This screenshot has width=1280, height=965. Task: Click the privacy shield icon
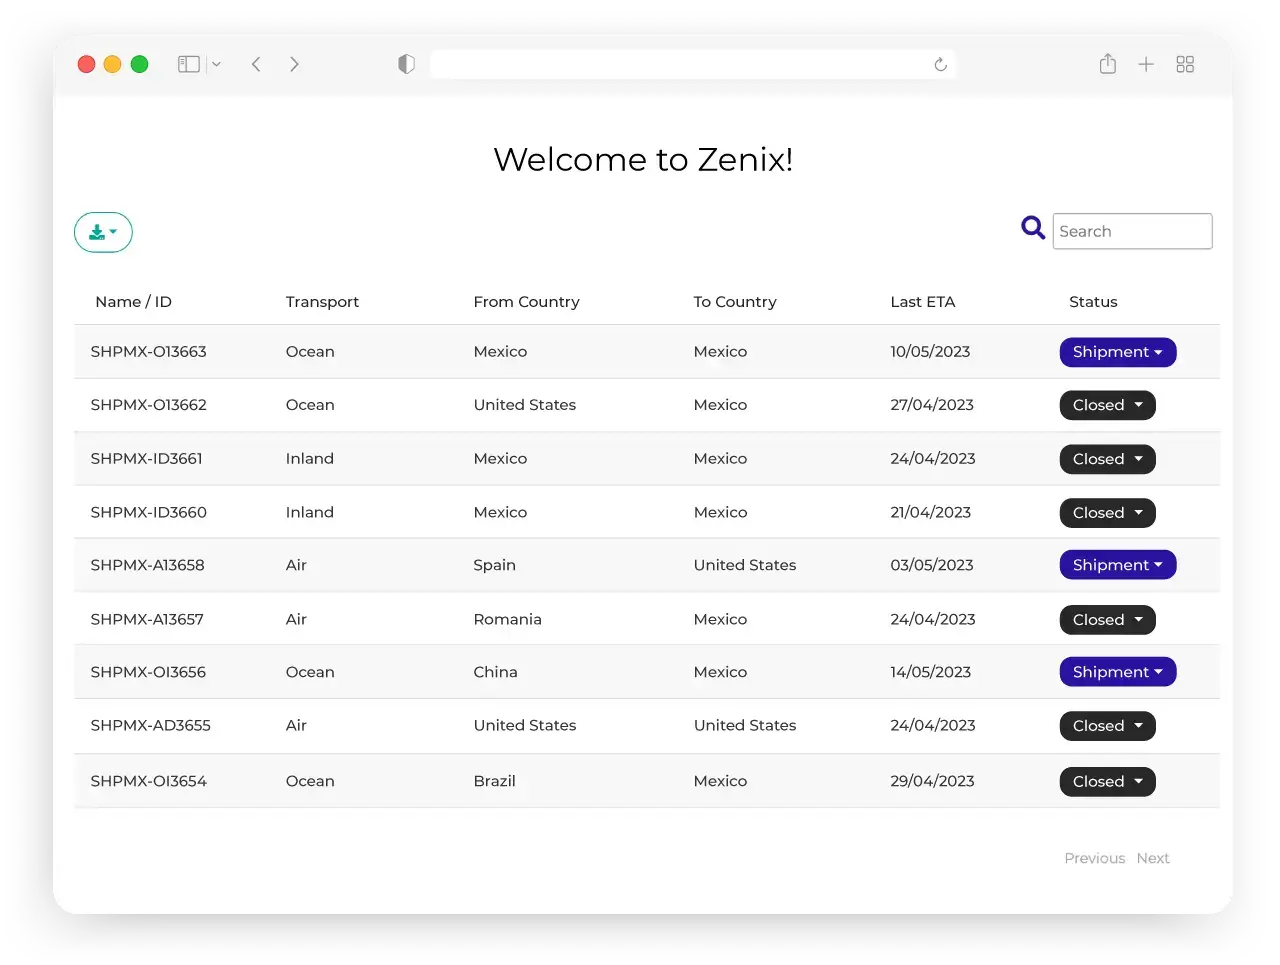pyautogui.click(x=406, y=64)
